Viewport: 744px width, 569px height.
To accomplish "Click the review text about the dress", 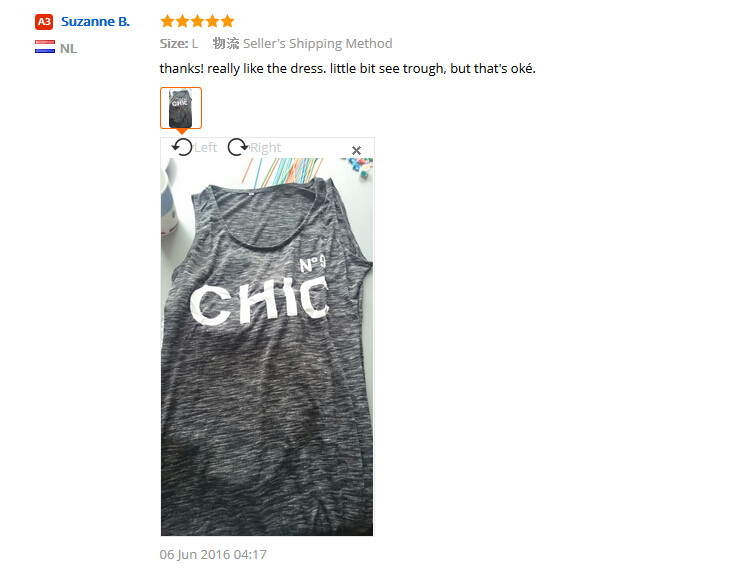I will click(347, 69).
